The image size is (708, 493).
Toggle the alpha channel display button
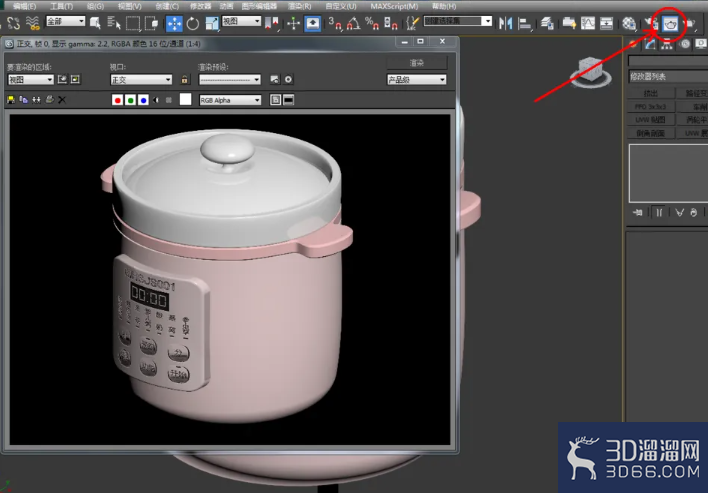156,100
